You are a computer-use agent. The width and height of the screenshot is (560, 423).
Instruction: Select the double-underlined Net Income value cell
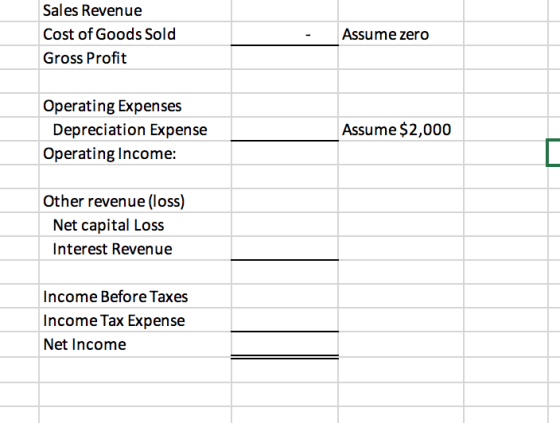click(x=285, y=344)
